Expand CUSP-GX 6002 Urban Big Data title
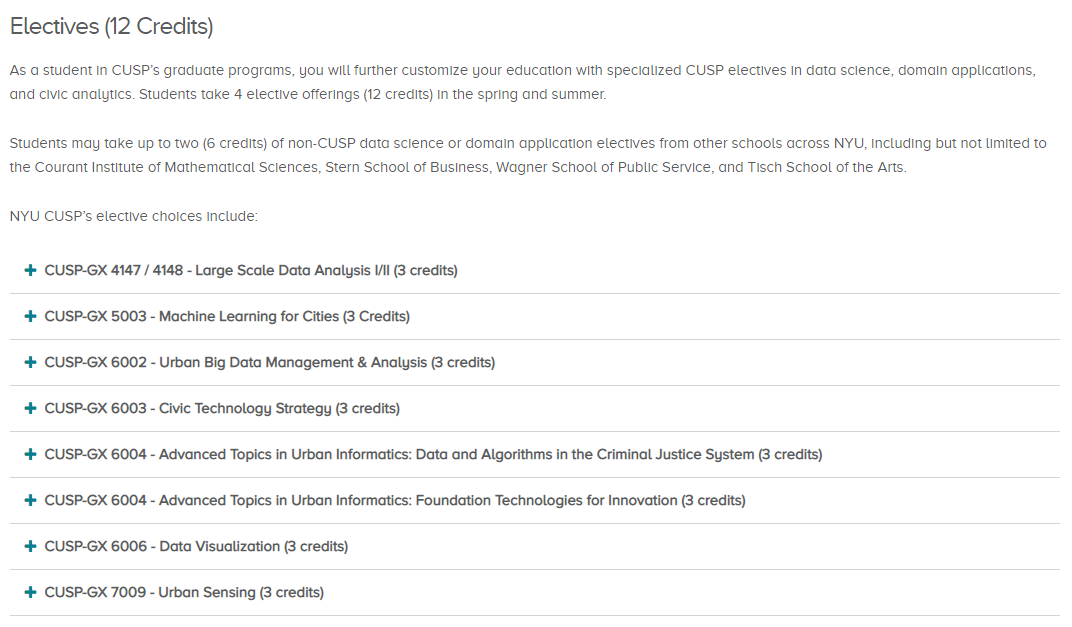 (269, 362)
